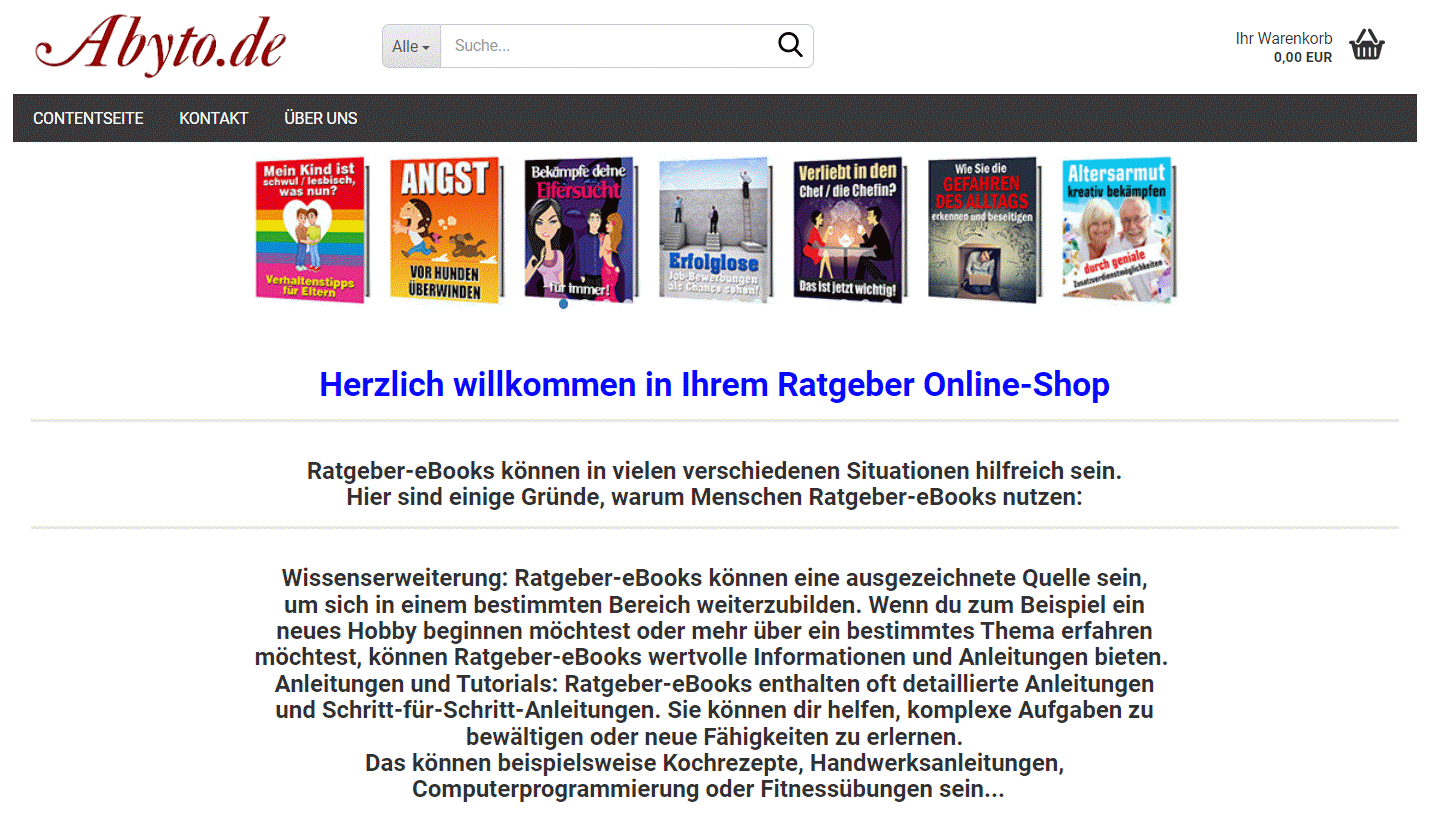1432x817 pixels.
Task: Expand the Alle category dropdown
Action: click(411, 47)
